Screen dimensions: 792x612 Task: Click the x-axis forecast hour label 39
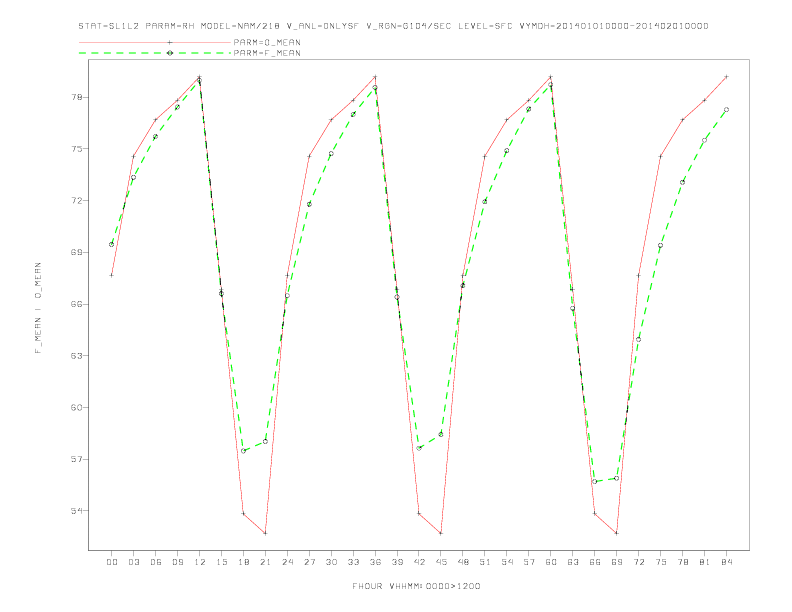point(397,562)
